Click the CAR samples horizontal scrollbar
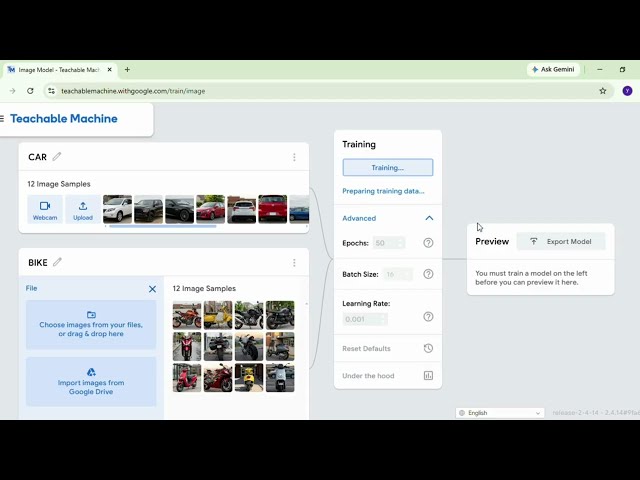Viewport: 640px width, 480px height. (x=162, y=226)
